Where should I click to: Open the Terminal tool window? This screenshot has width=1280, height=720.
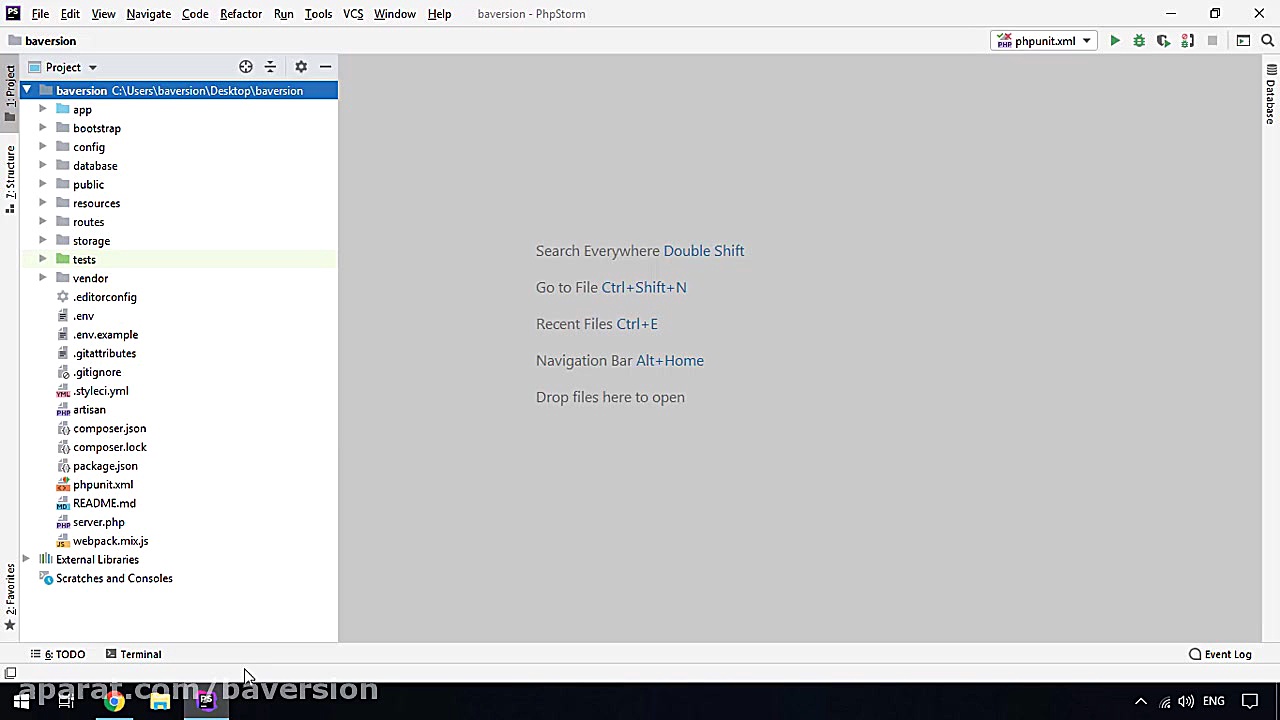pos(134,654)
